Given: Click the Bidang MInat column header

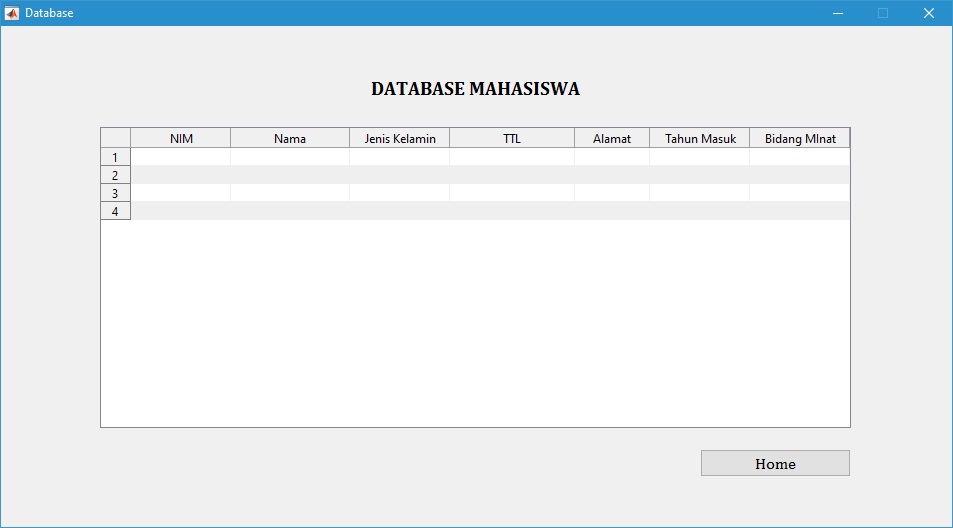Looking at the screenshot, I should (800, 139).
